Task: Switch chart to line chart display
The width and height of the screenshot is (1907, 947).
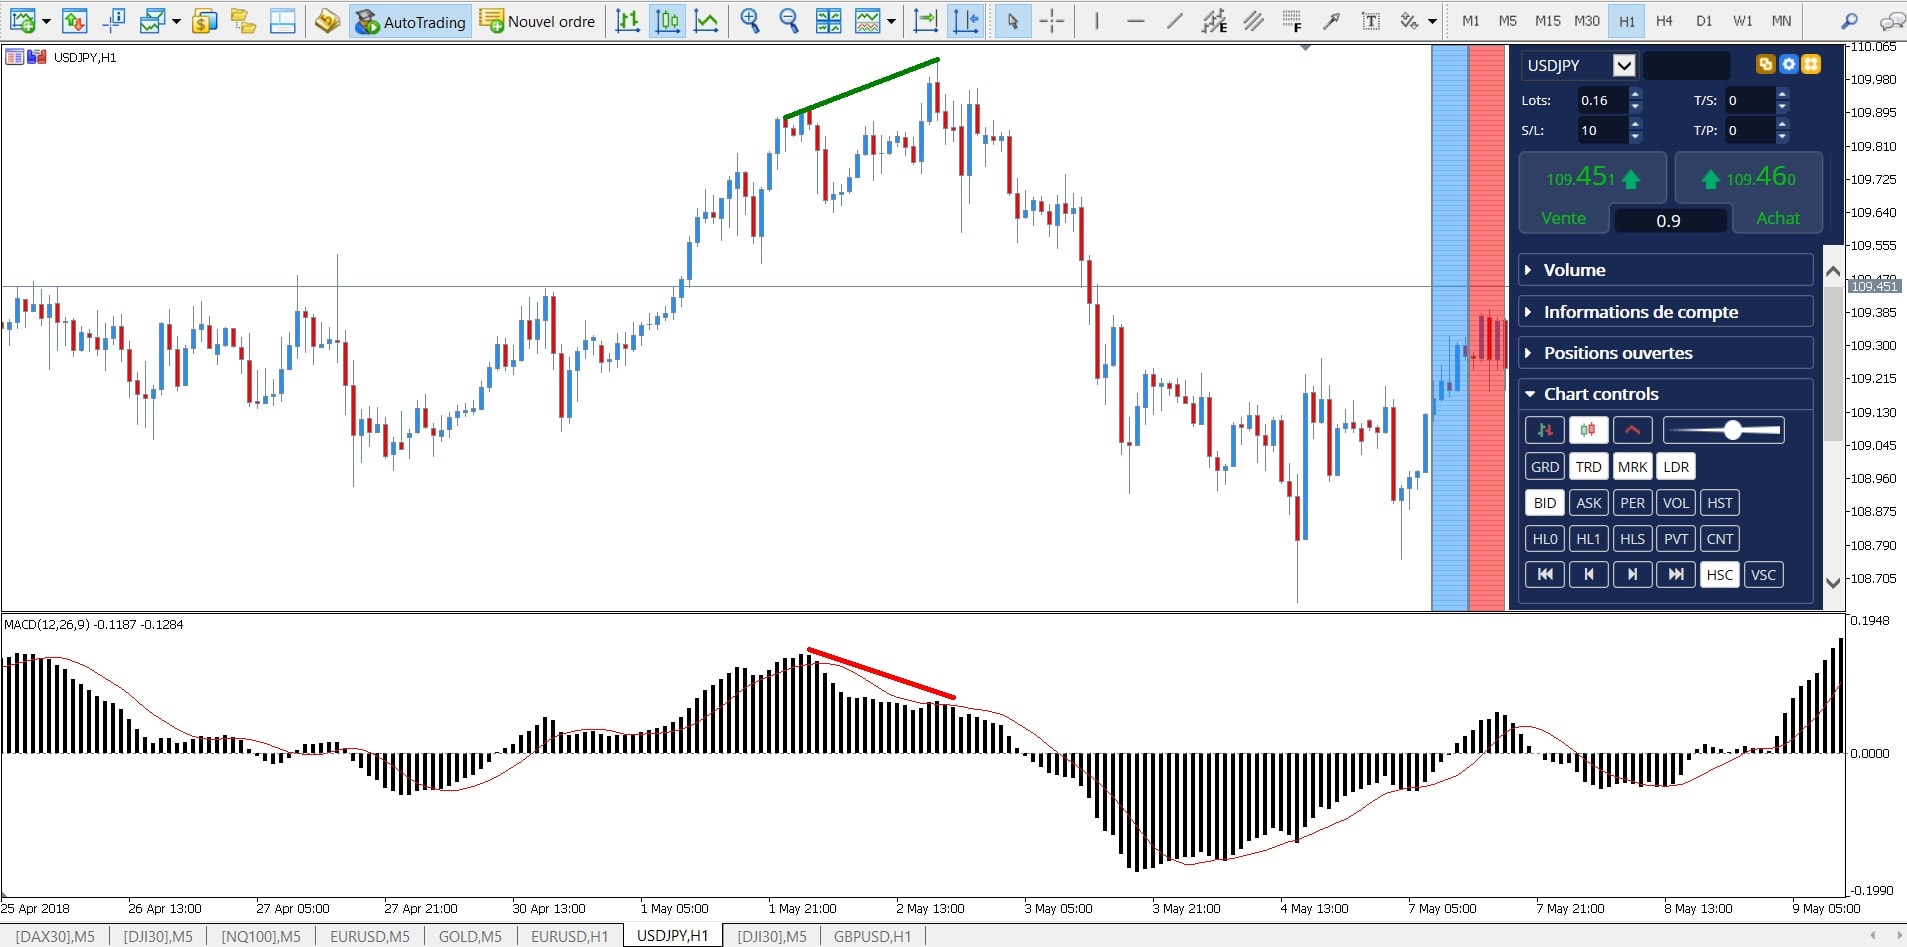Action: click(707, 20)
